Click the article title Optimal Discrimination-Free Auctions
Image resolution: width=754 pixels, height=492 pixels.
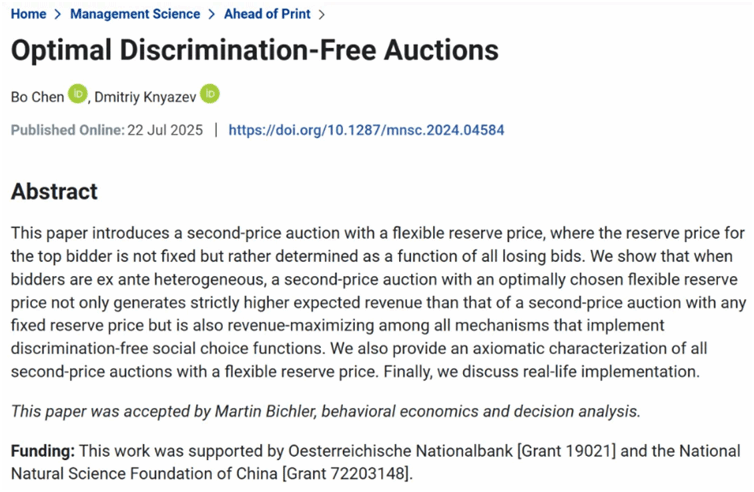[255, 49]
